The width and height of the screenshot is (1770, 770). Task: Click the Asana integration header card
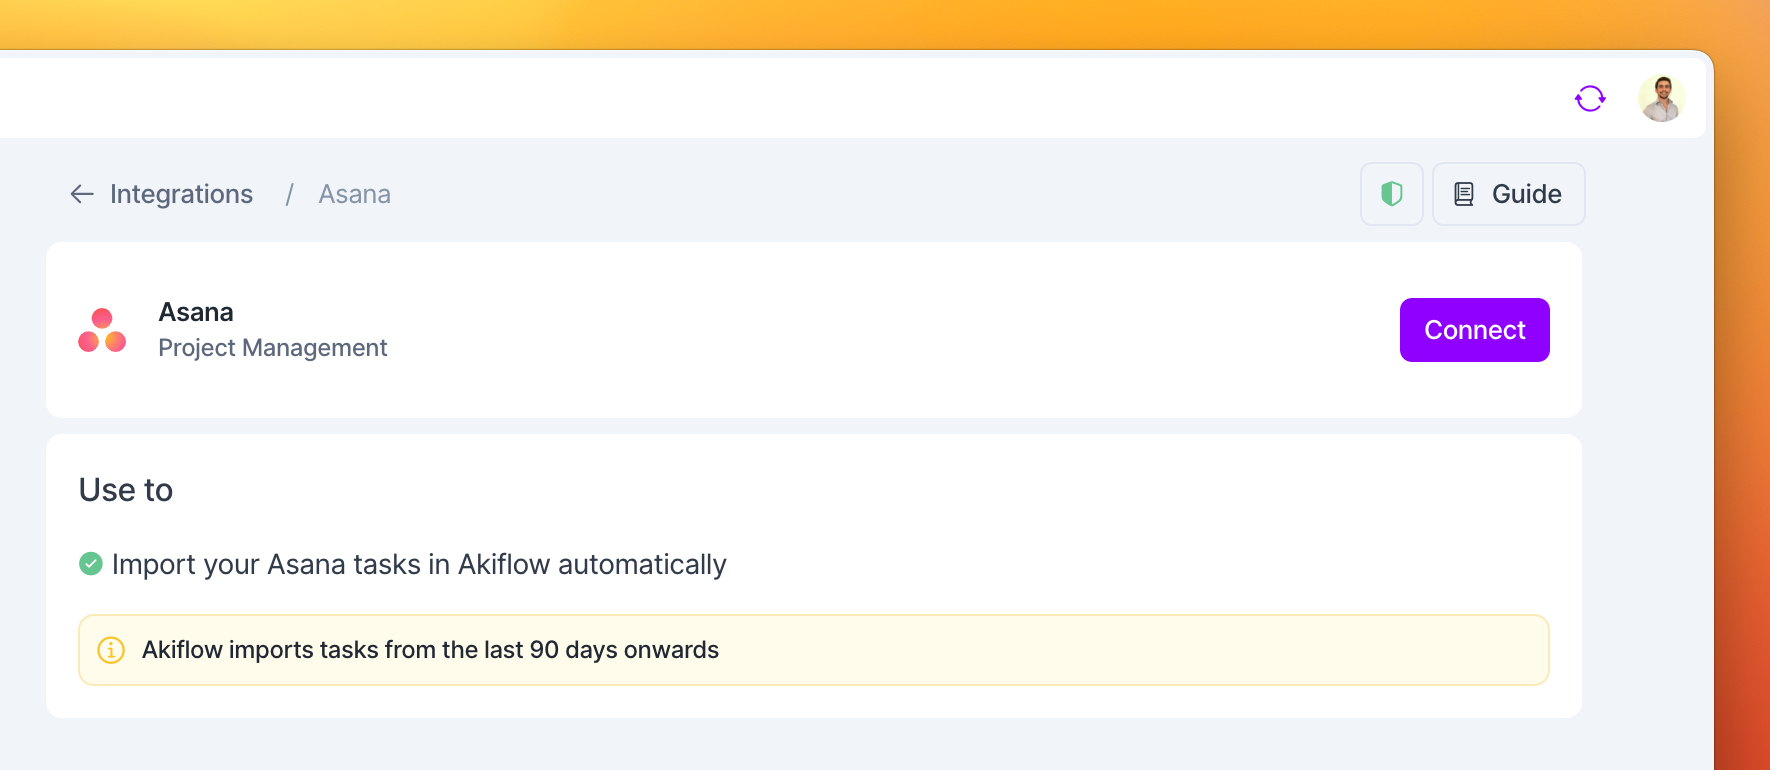coord(814,330)
